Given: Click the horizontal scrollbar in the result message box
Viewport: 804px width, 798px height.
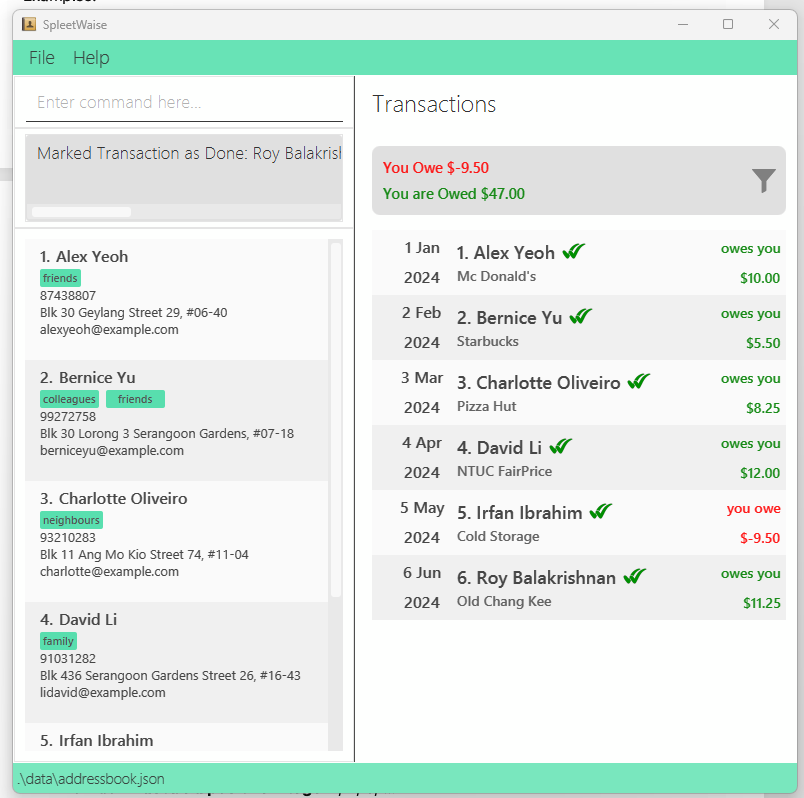Looking at the screenshot, I should (82, 212).
